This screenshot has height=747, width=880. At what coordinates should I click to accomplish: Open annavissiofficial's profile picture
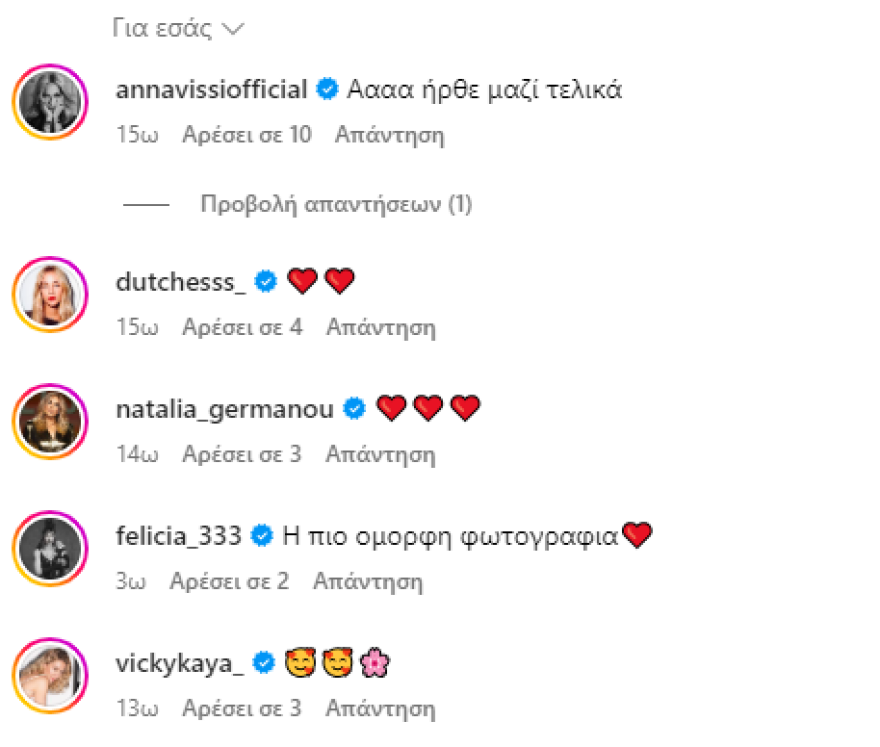(x=51, y=102)
